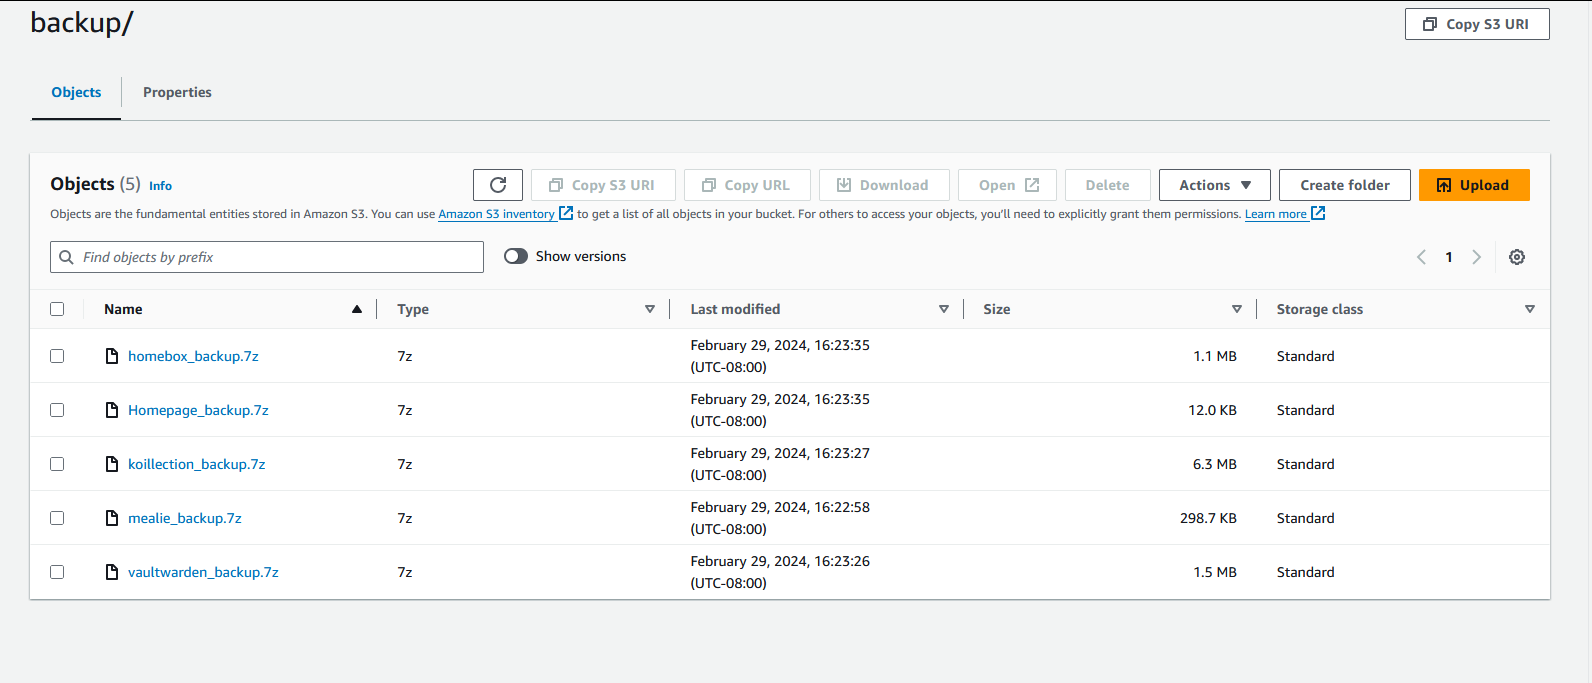
Task: Click the file icon beside mealie_backup.7z
Action: (x=112, y=518)
